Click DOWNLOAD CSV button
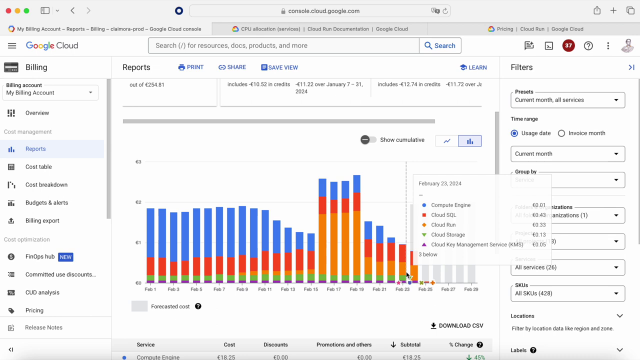640x360 pixels. pyautogui.click(x=457, y=326)
